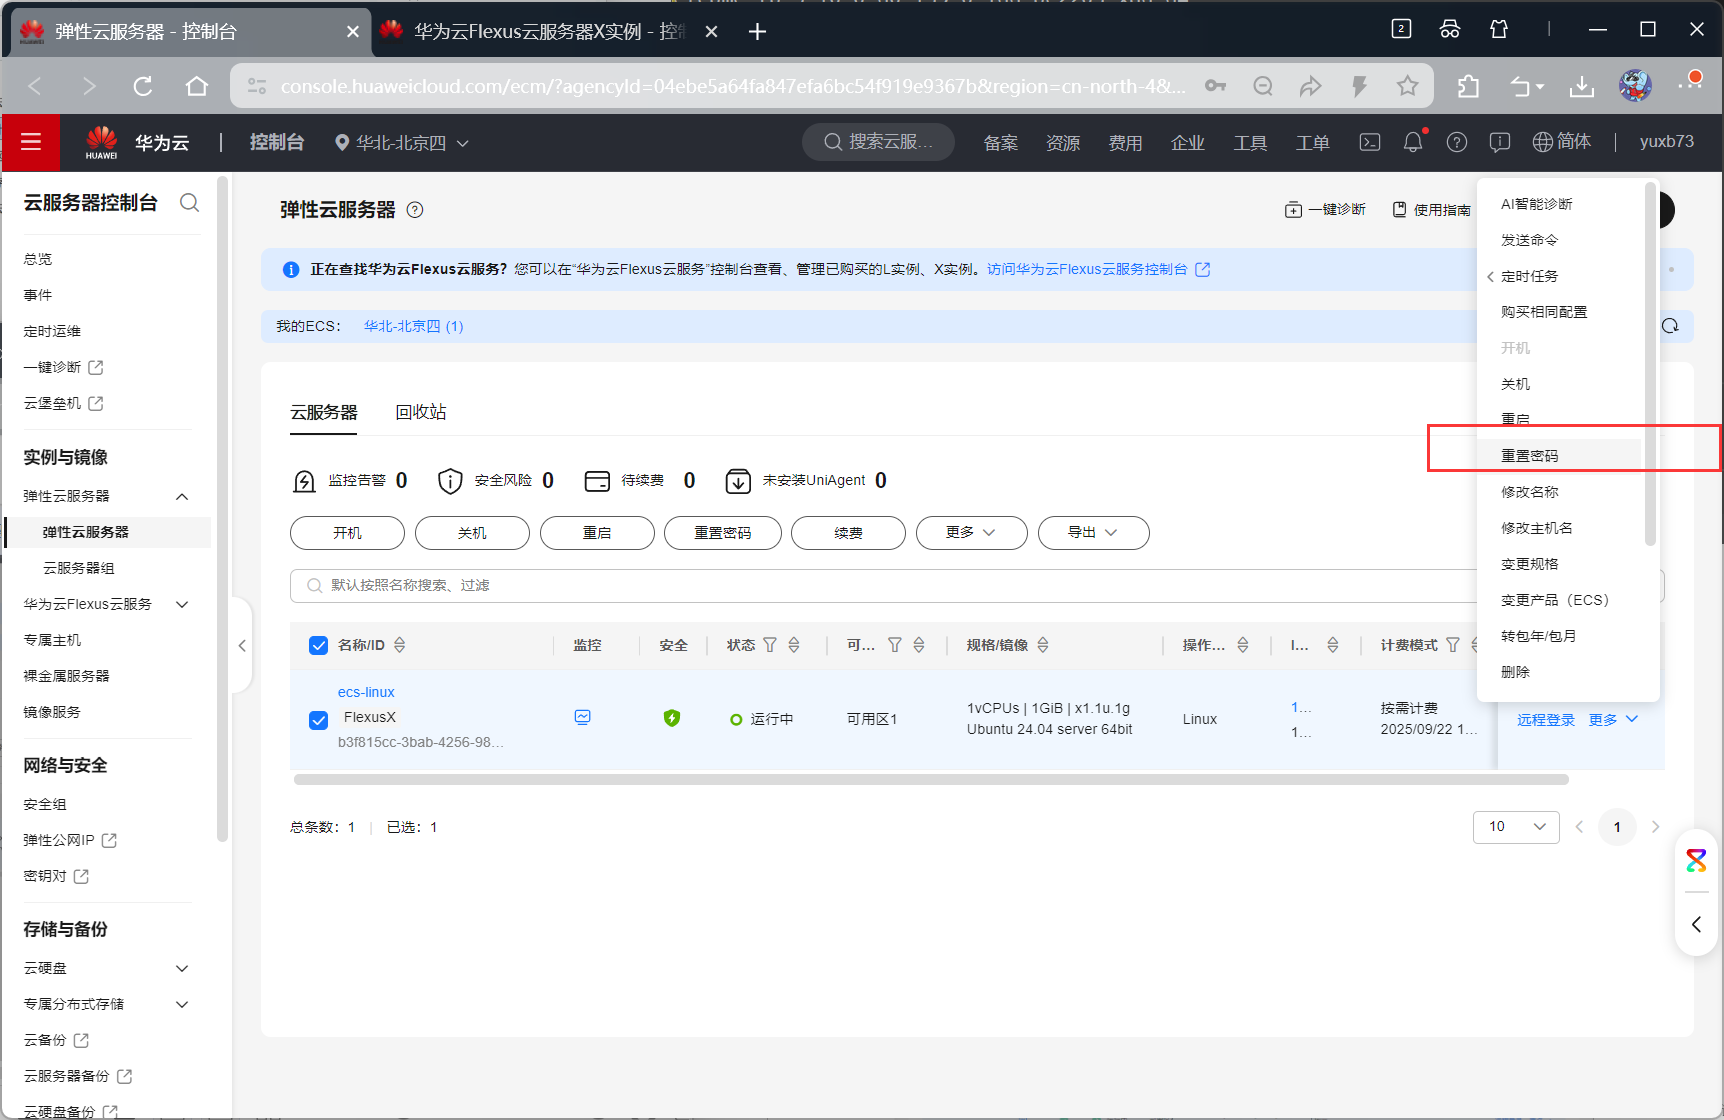Expand 云硬盘 sidebar group
This screenshot has height=1120, width=1724.
pos(182,968)
